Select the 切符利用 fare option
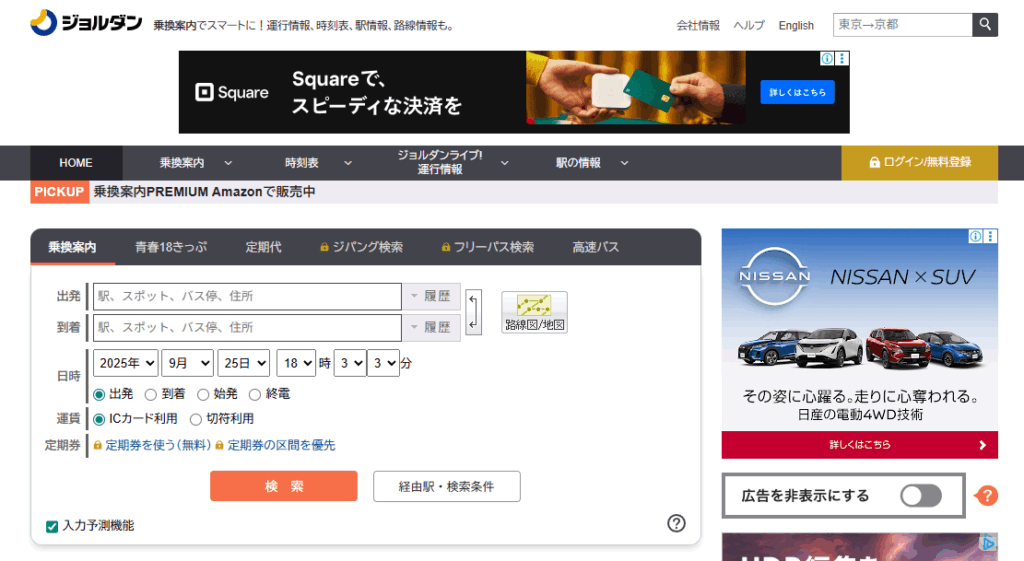 point(196,419)
